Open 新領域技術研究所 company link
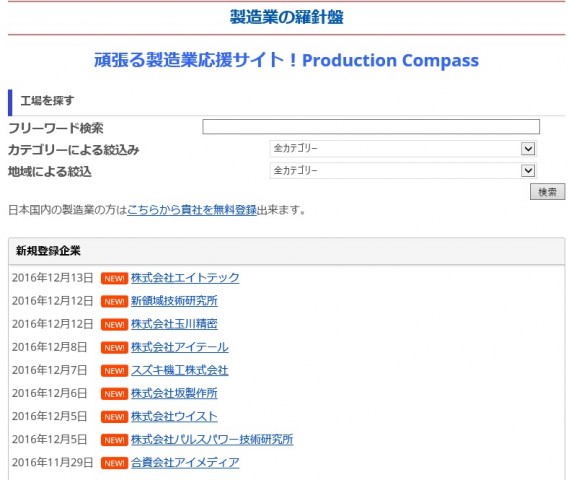Screen dimensions: 574x480 (x=174, y=301)
